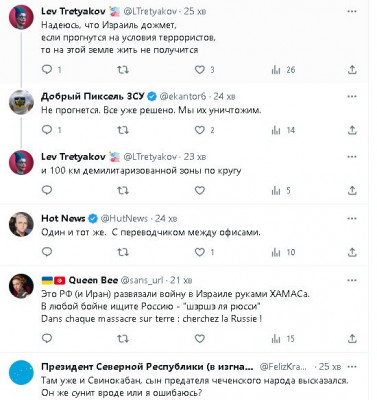Like Lev Tretyakov's demilitarized zone tweet

(199, 190)
